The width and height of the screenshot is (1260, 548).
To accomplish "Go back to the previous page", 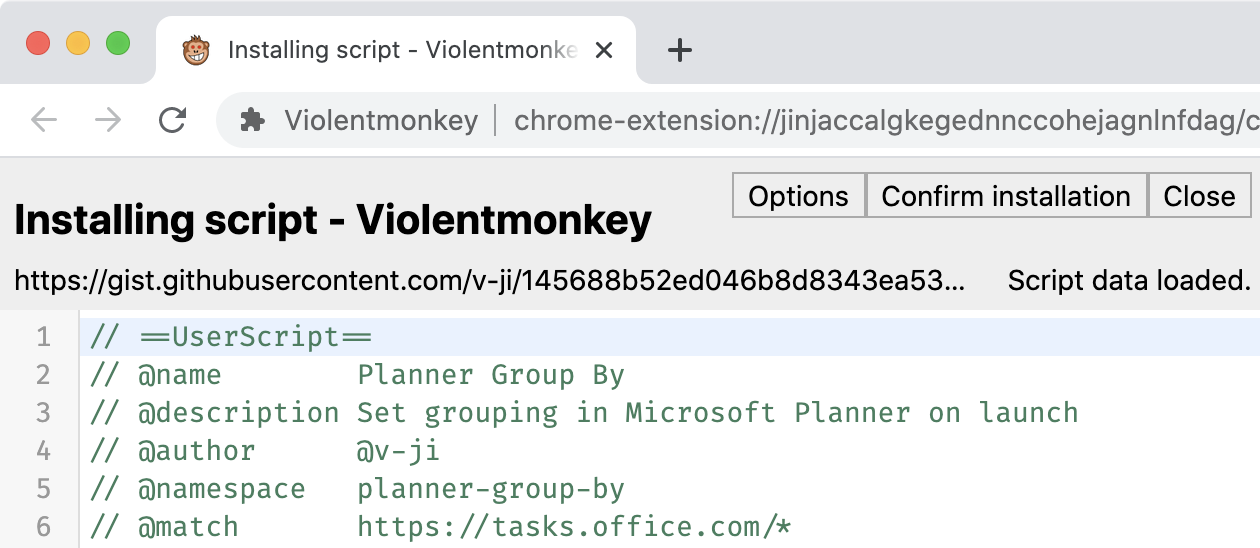I will click(x=44, y=121).
